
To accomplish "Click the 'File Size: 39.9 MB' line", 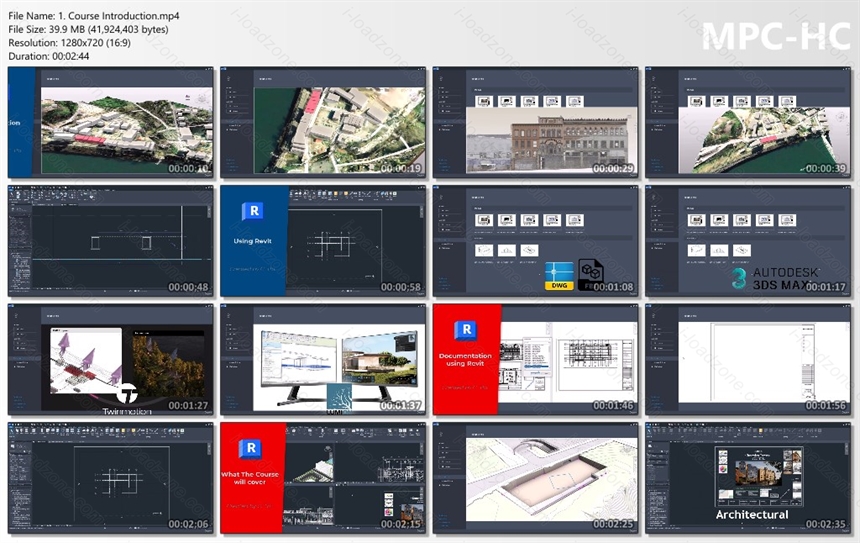I will 88,30.
